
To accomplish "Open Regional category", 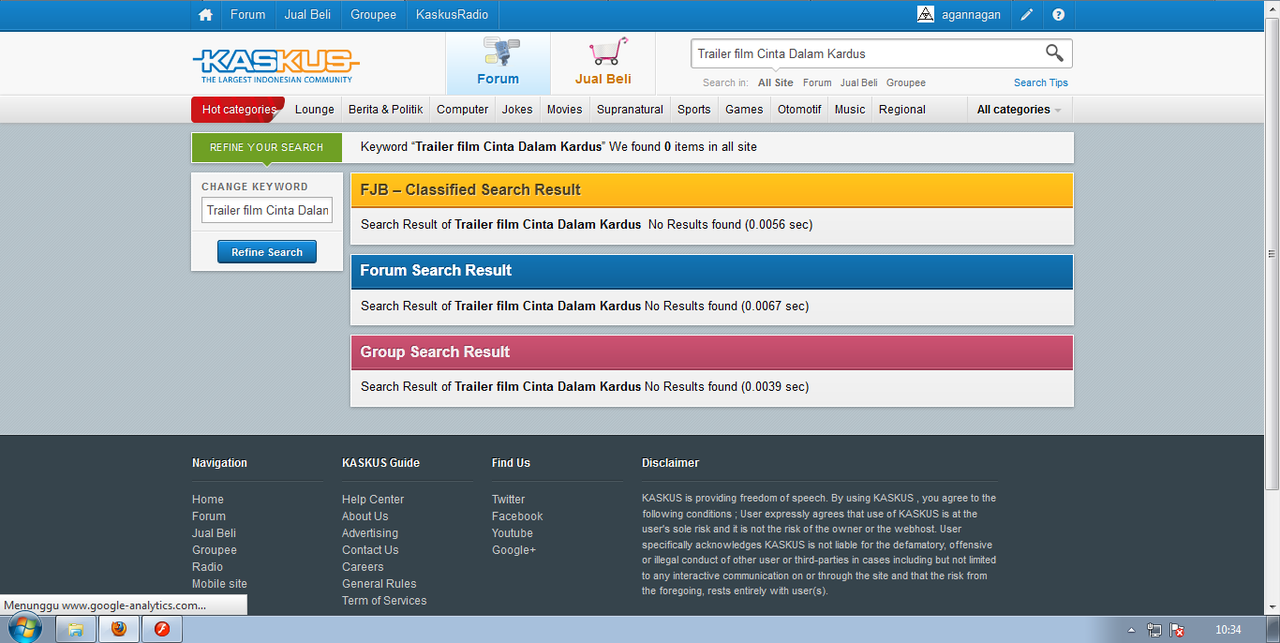I will click(x=902, y=109).
